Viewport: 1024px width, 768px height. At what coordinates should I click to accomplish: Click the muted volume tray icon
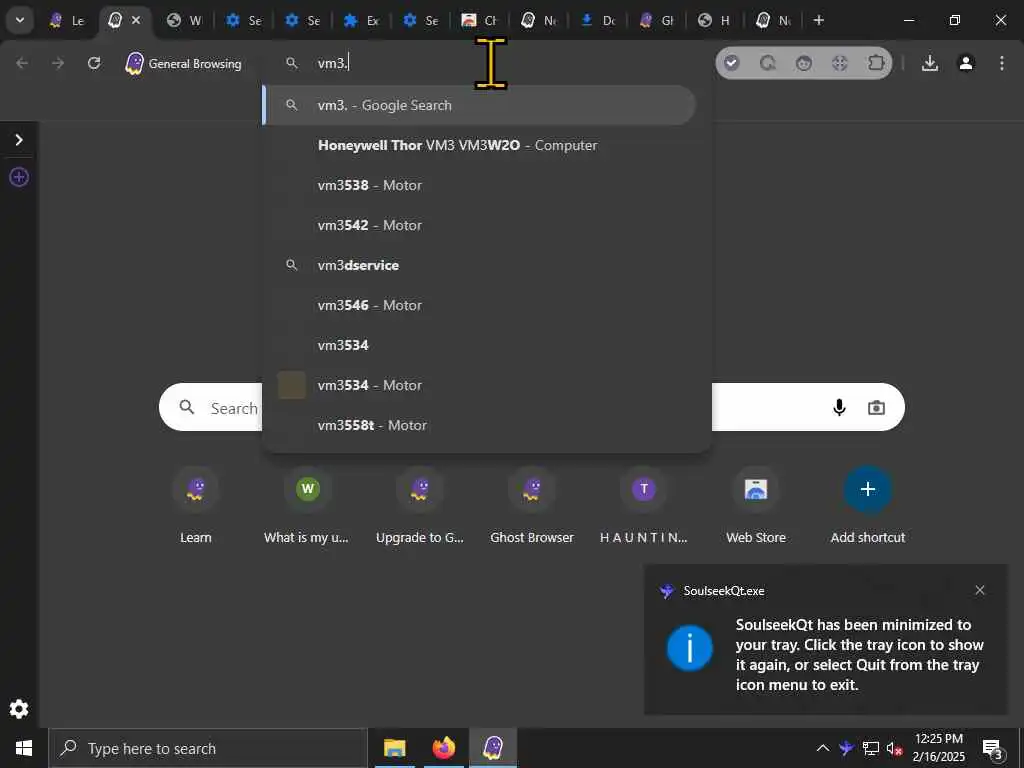[894, 748]
